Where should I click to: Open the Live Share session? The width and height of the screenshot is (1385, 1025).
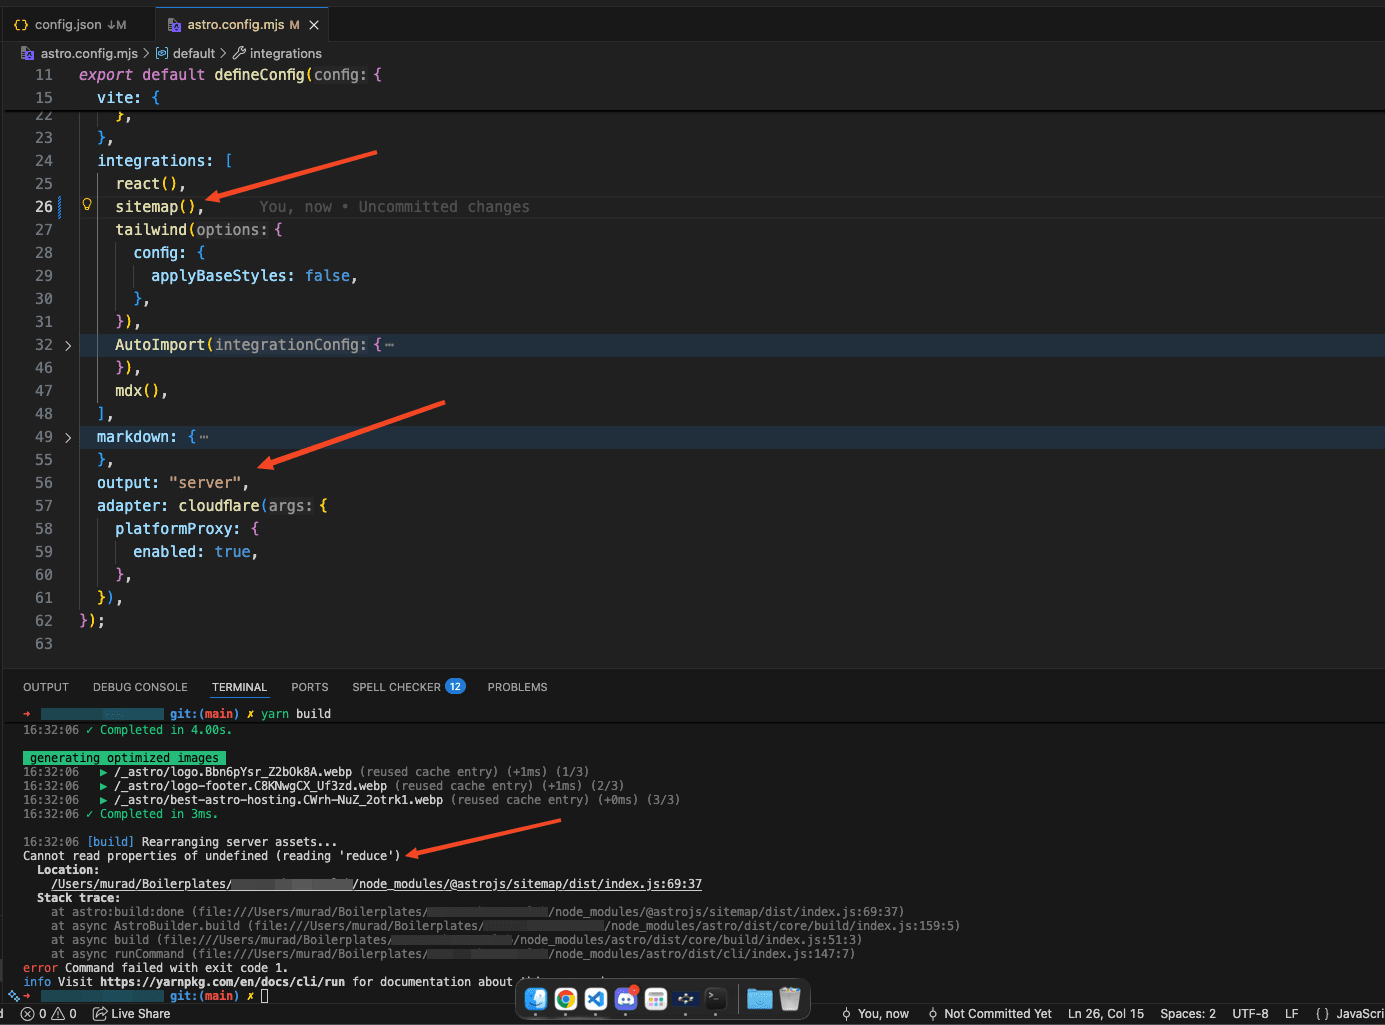point(131,1013)
